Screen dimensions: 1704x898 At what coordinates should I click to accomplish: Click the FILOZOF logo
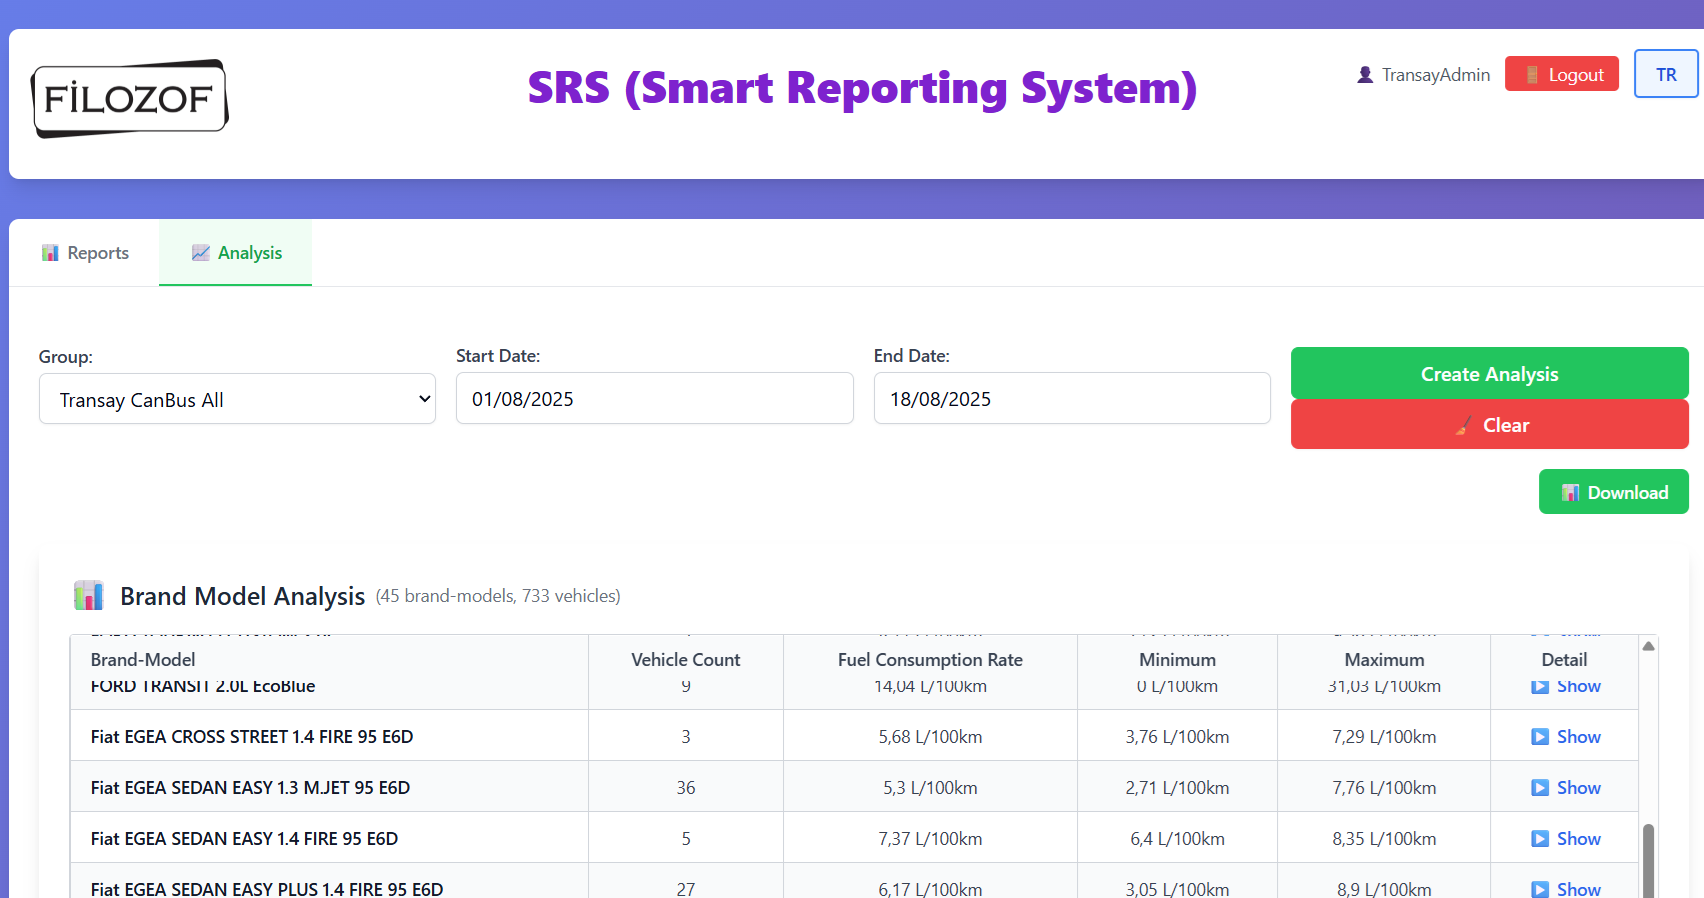tap(130, 98)
